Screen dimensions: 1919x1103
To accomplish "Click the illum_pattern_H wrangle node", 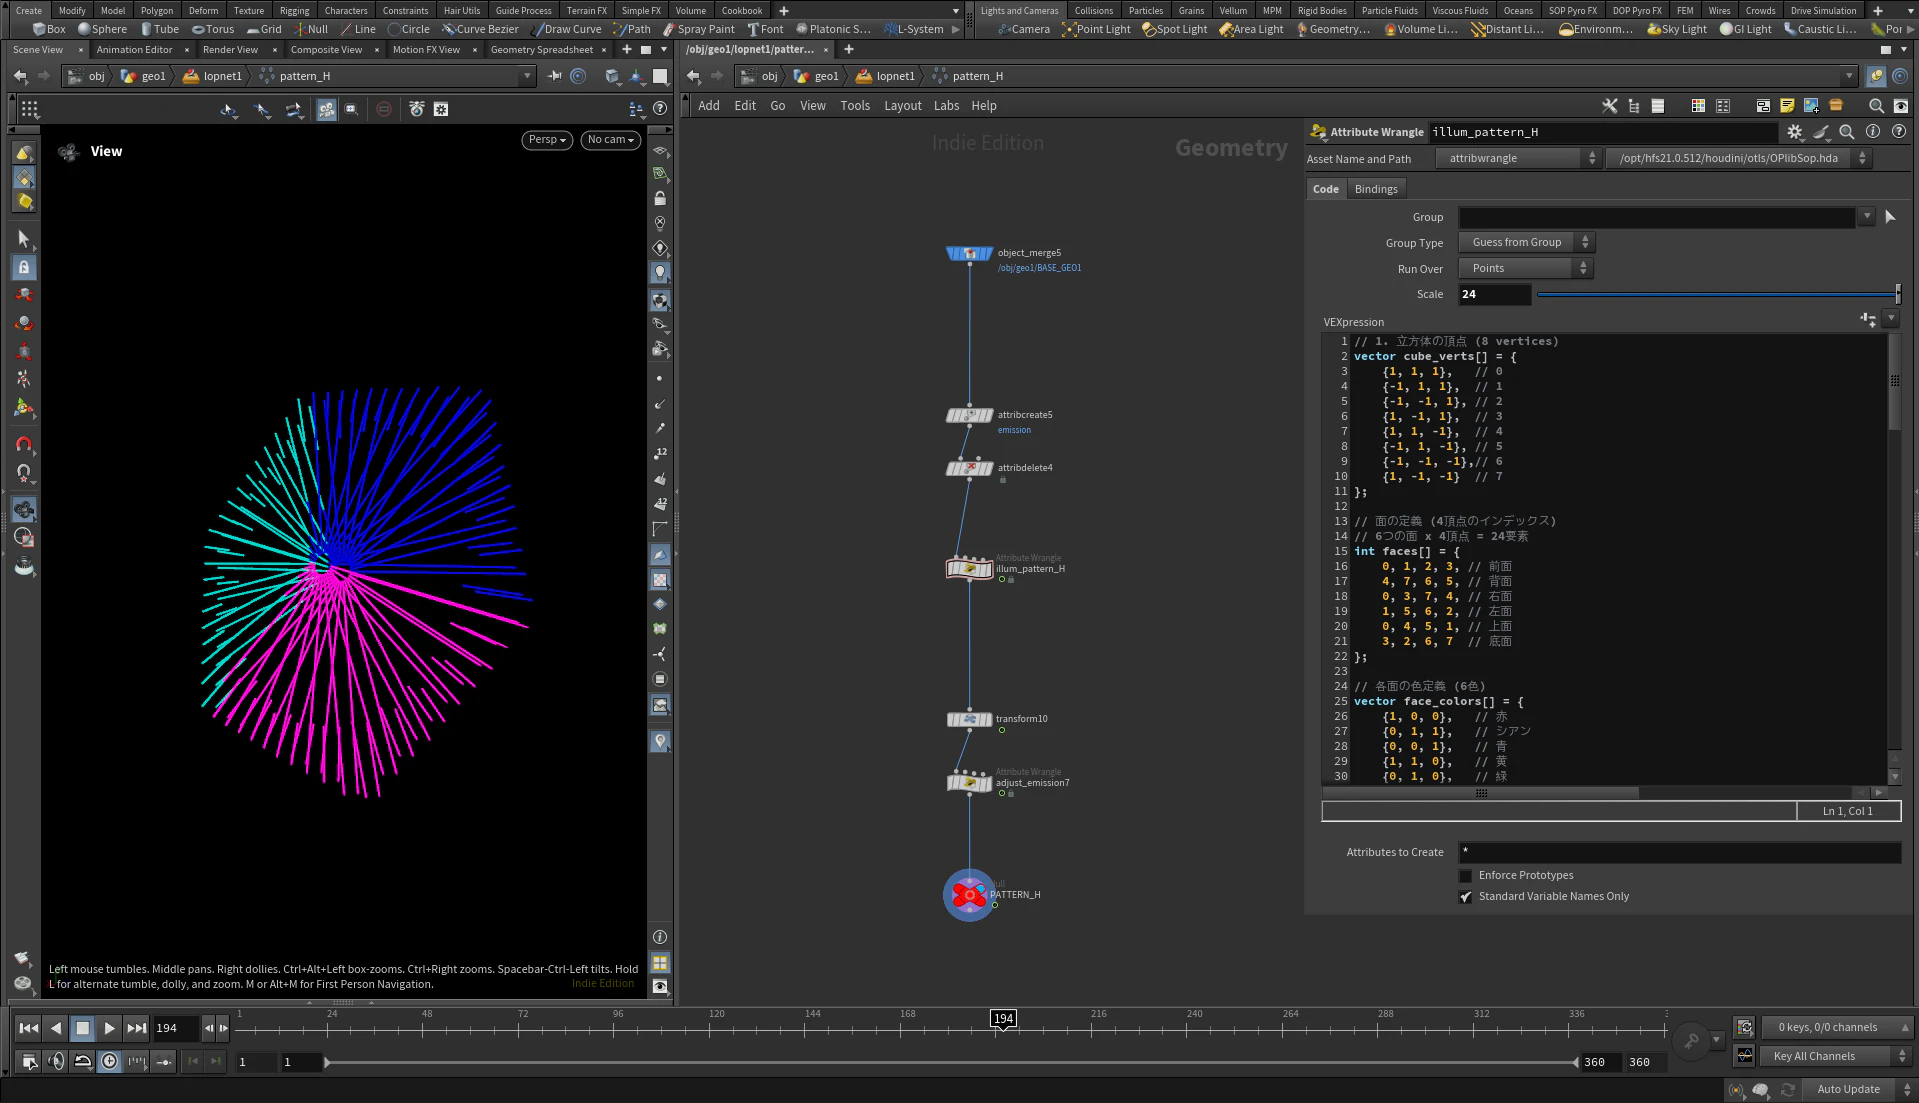I will coord(969,569).
